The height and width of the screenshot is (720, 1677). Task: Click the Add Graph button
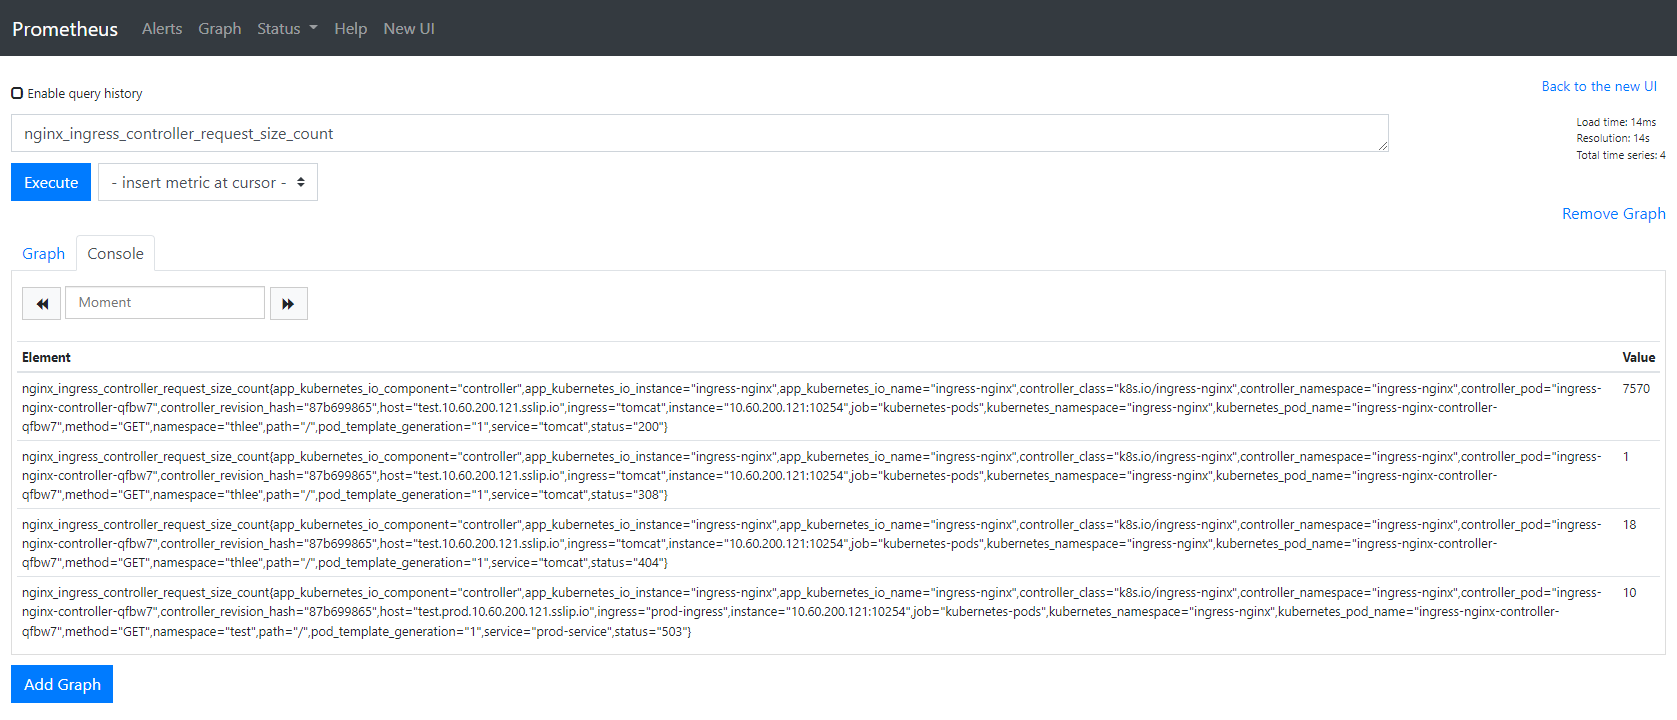click(x=62, y=684)
